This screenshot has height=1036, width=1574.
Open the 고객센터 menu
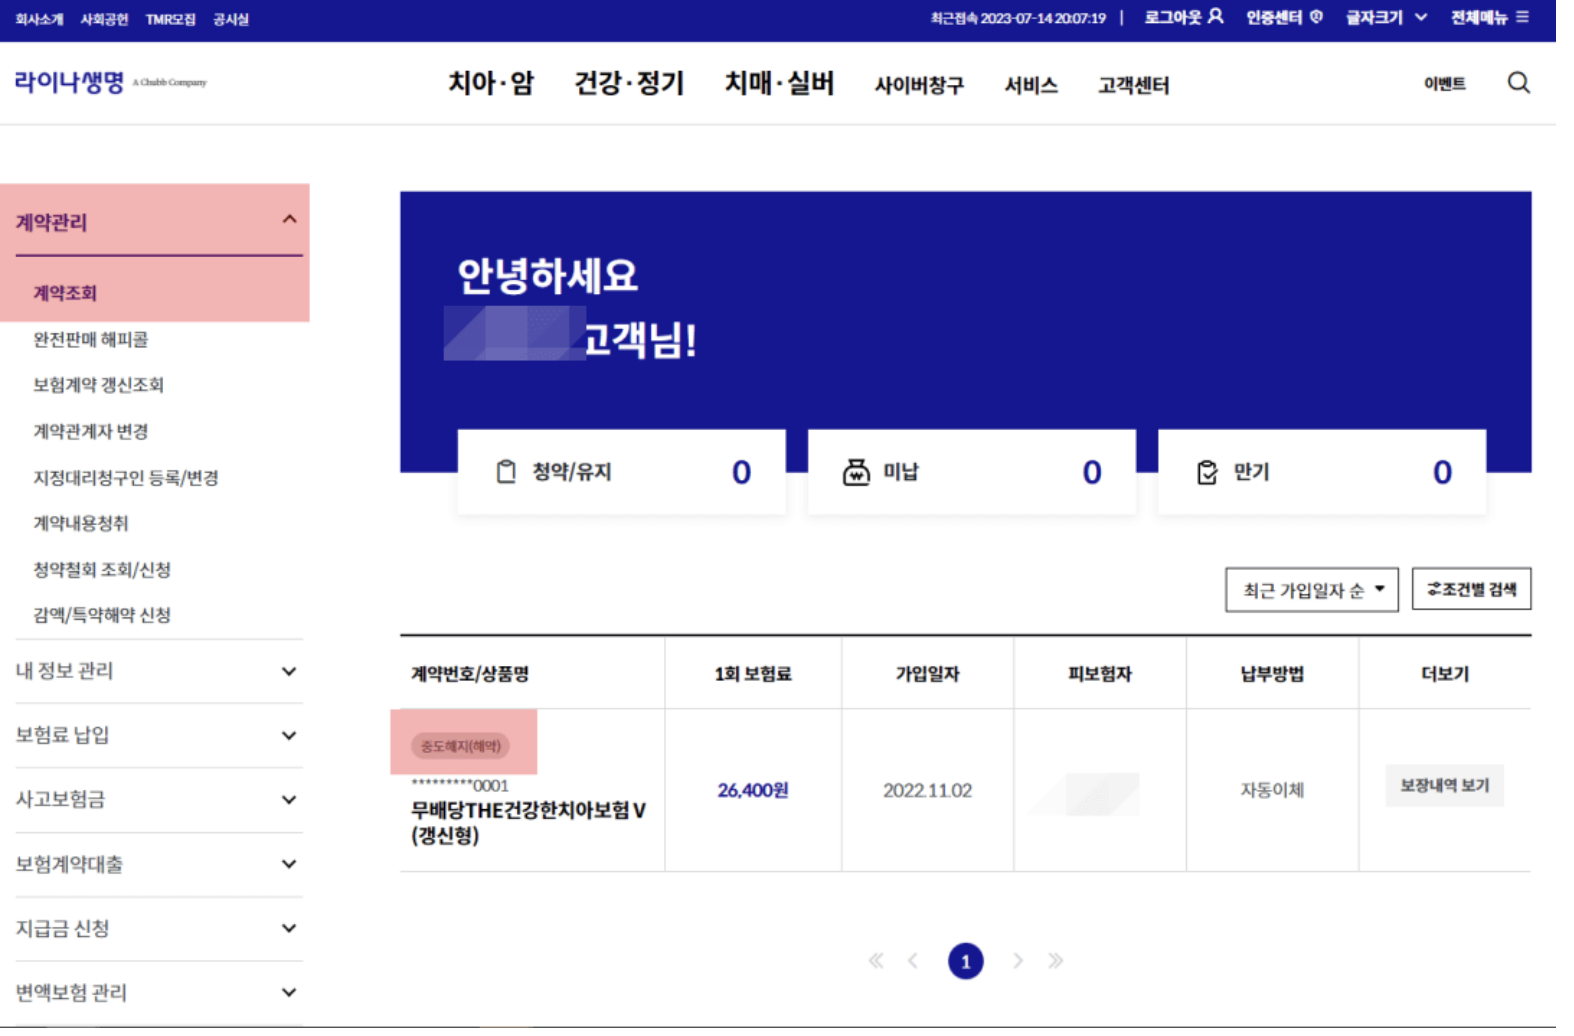click(x=1133, y=85)
